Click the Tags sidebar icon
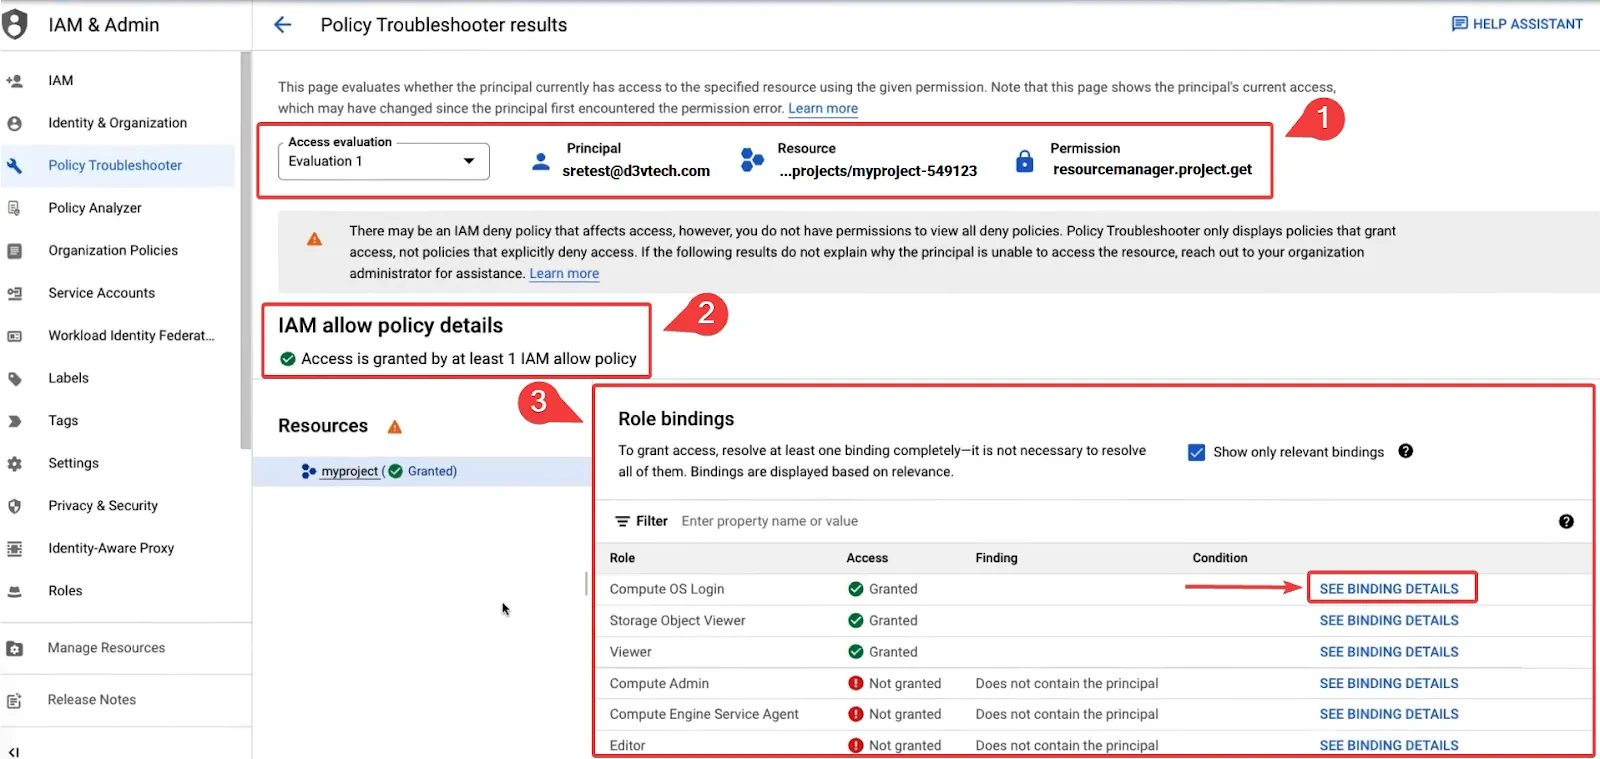The image size is (1600, 759). pyautogui.click(x=14, y=421)
